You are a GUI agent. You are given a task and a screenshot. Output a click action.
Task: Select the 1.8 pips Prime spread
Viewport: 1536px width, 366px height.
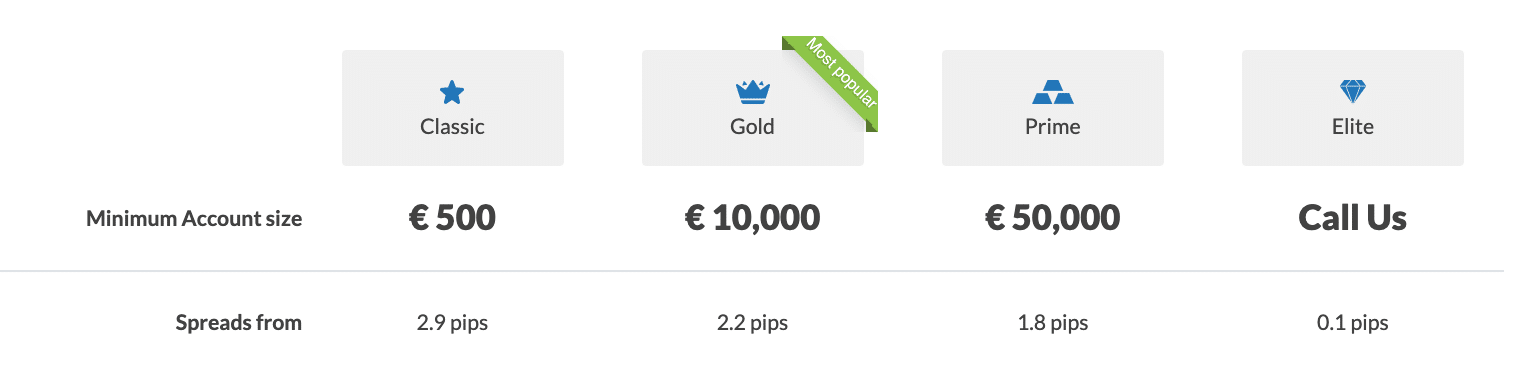tap(1052, 323)
